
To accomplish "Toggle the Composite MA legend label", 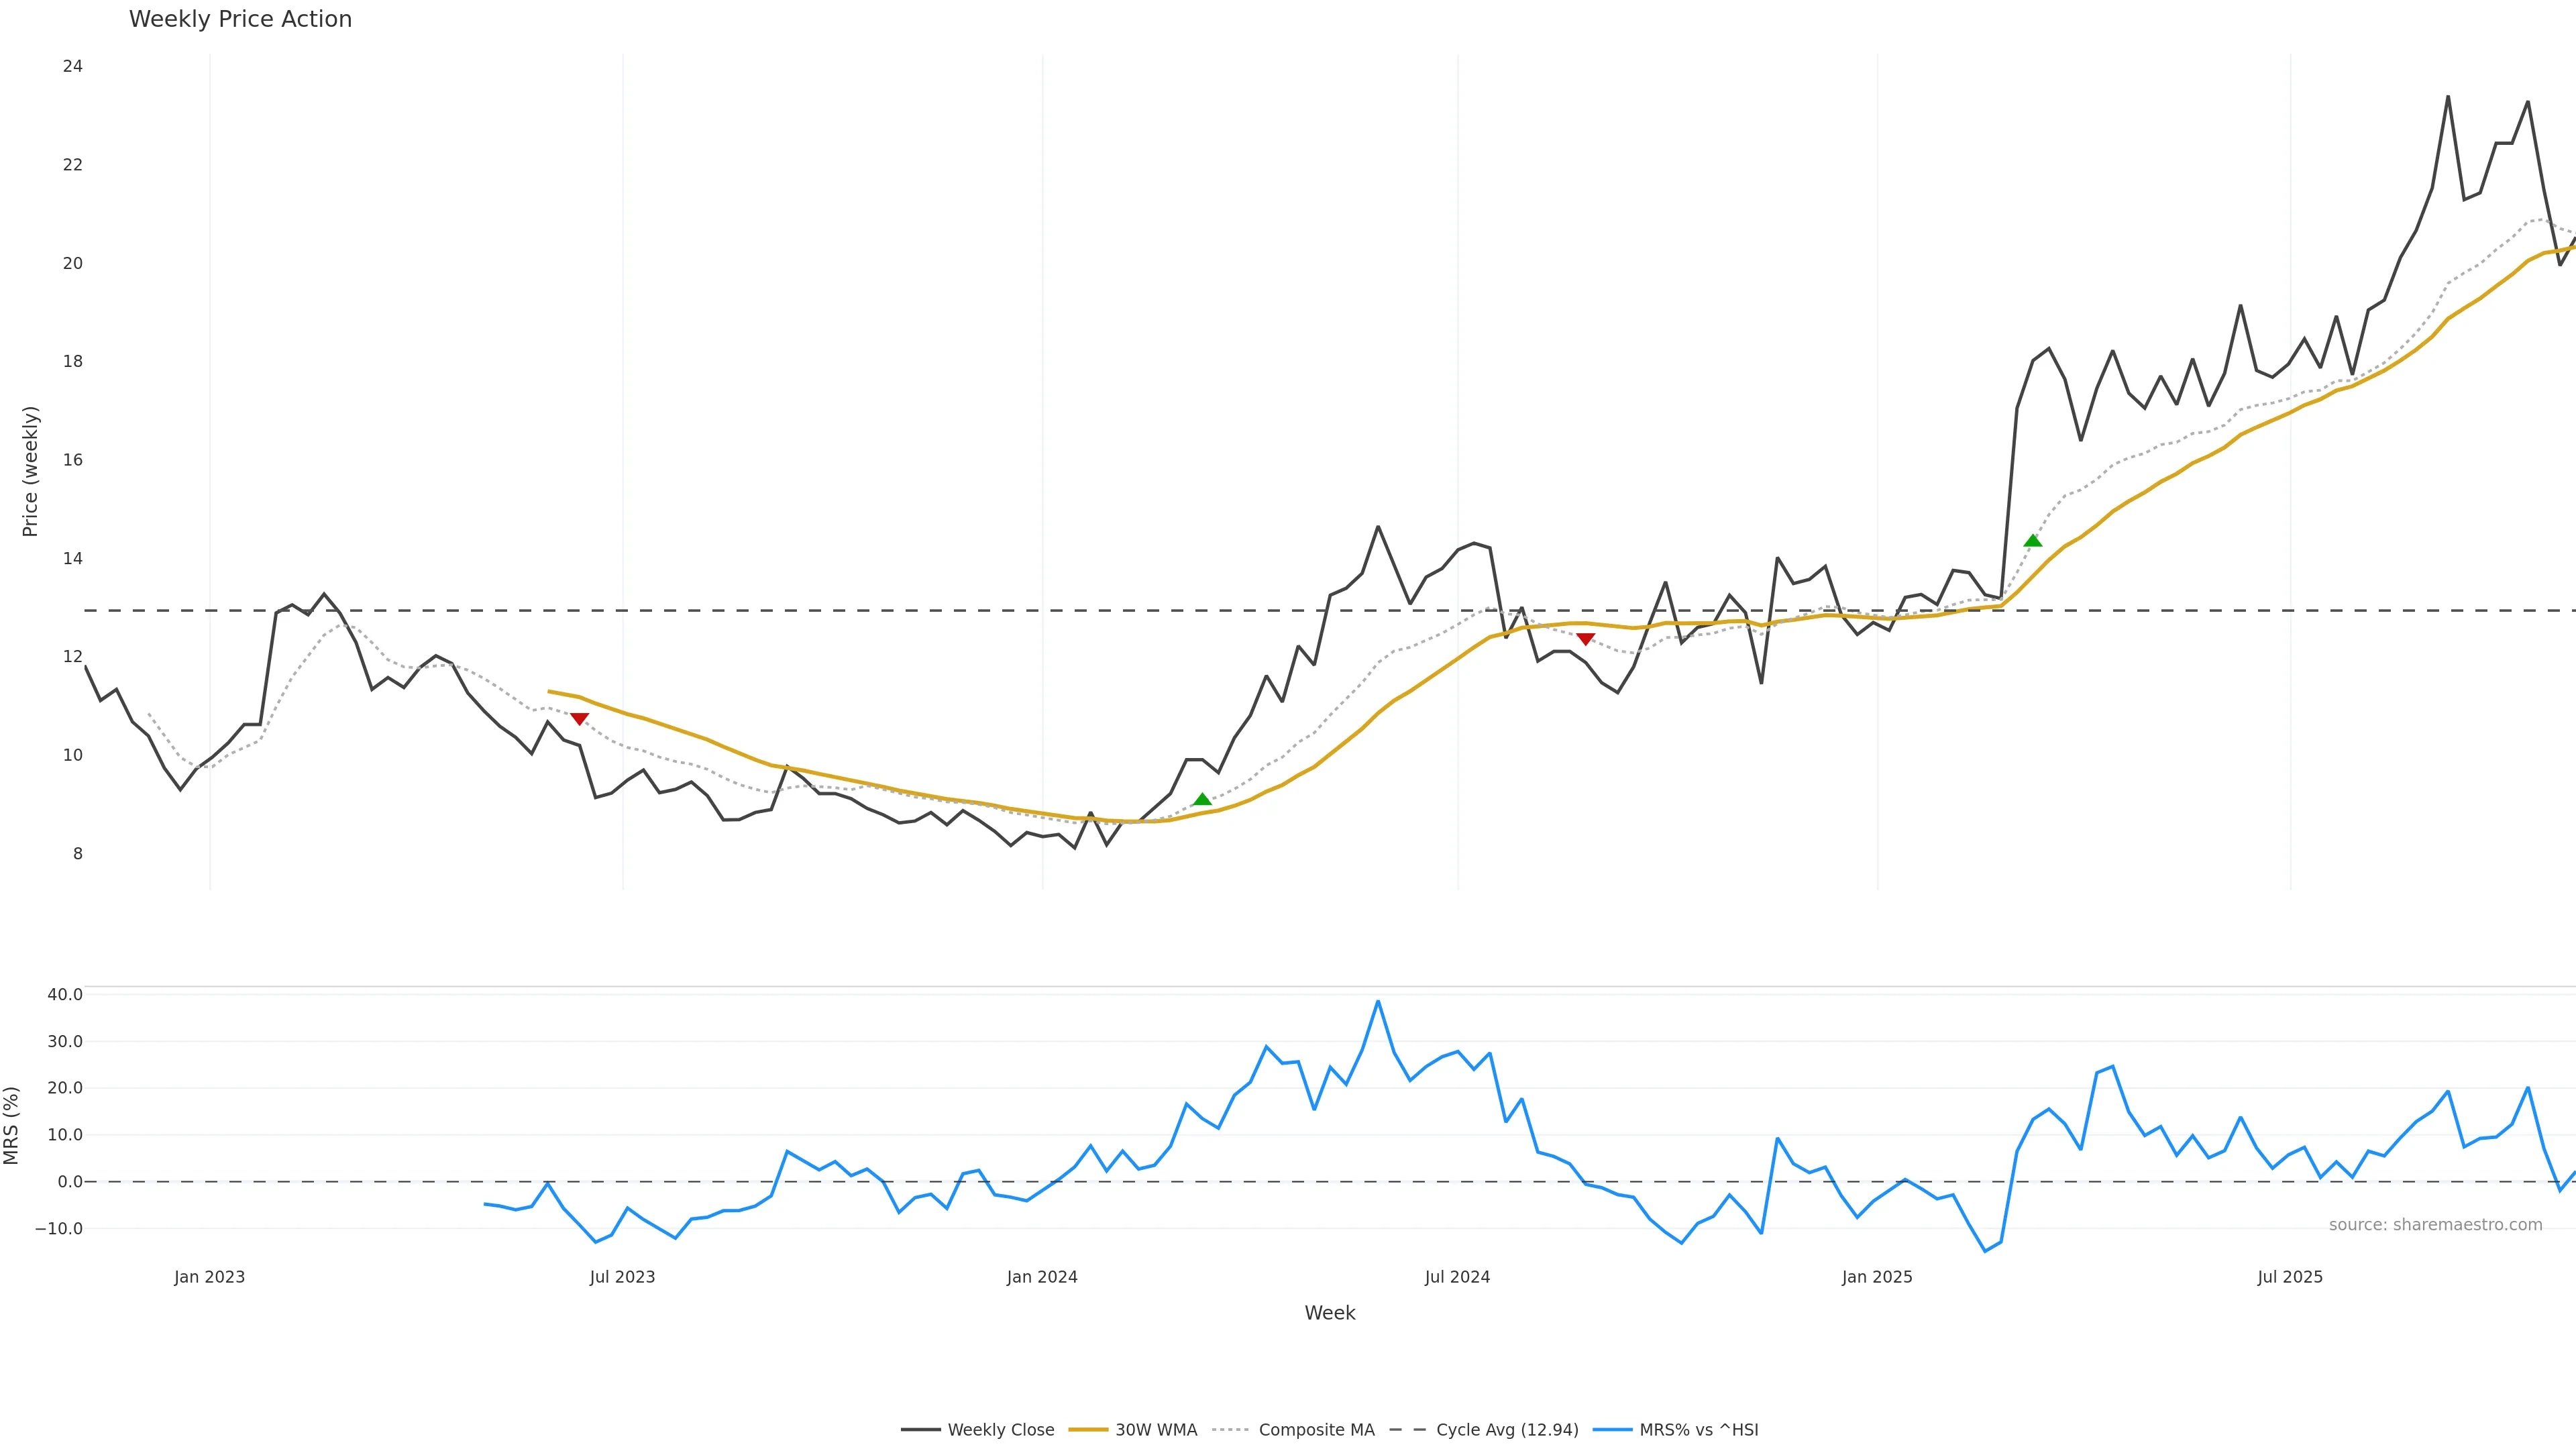I will [x=1316, y=1430].
